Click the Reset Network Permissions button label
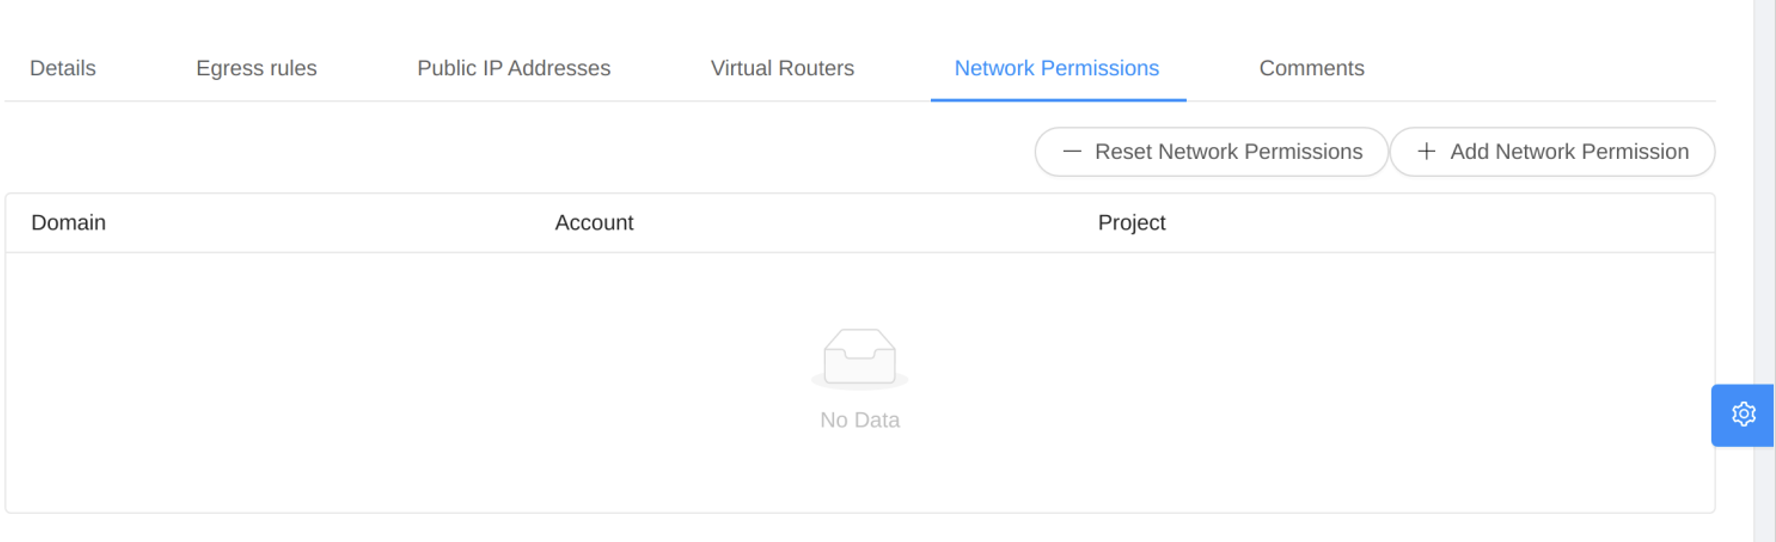 tap(1228, 152)
